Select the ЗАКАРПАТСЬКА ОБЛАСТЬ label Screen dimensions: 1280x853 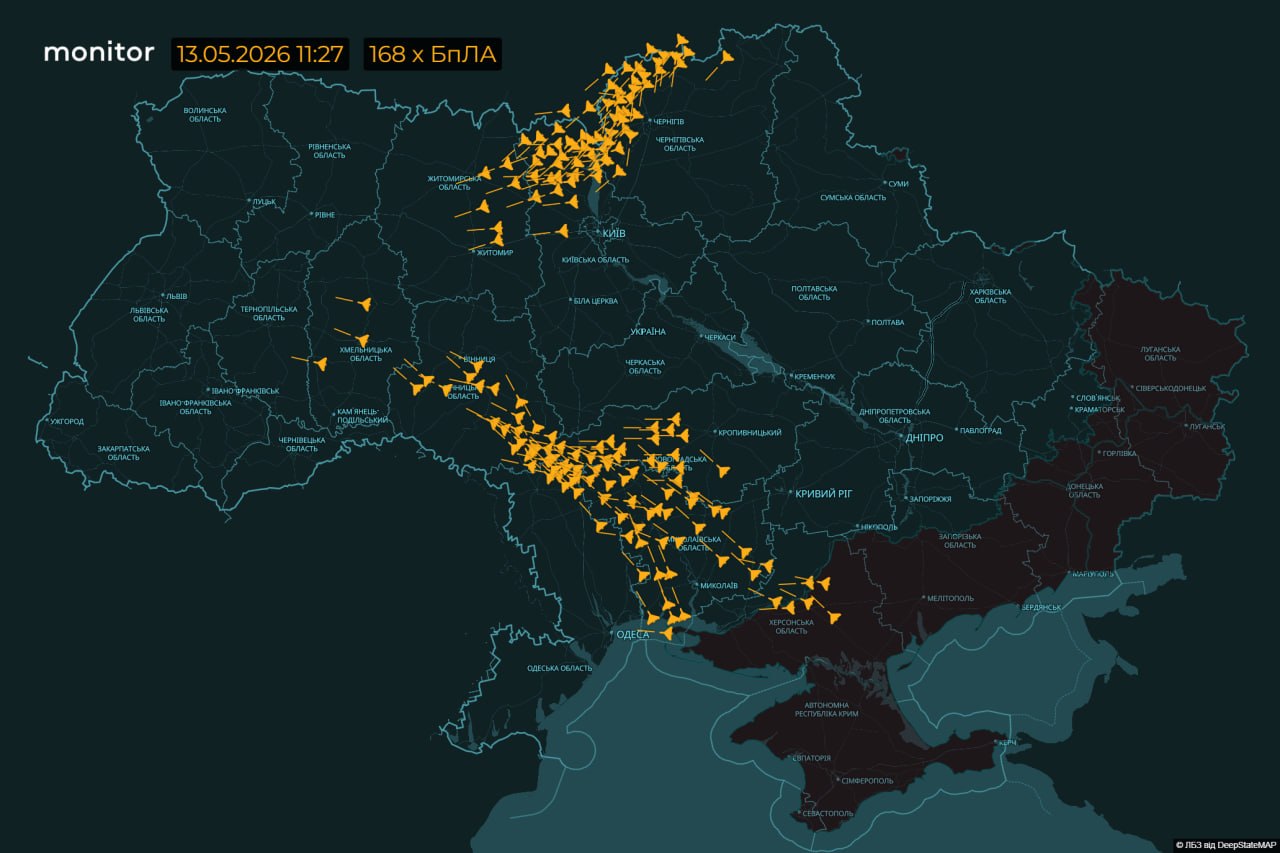click(x=124, y=453)
